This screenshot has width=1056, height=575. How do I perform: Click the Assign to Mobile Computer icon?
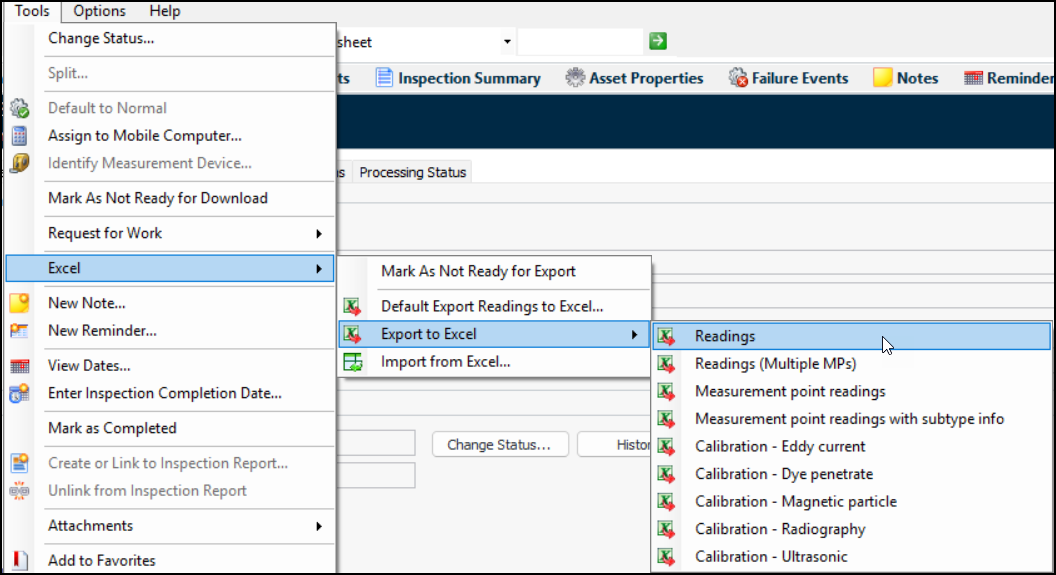[x=19, y=136]
